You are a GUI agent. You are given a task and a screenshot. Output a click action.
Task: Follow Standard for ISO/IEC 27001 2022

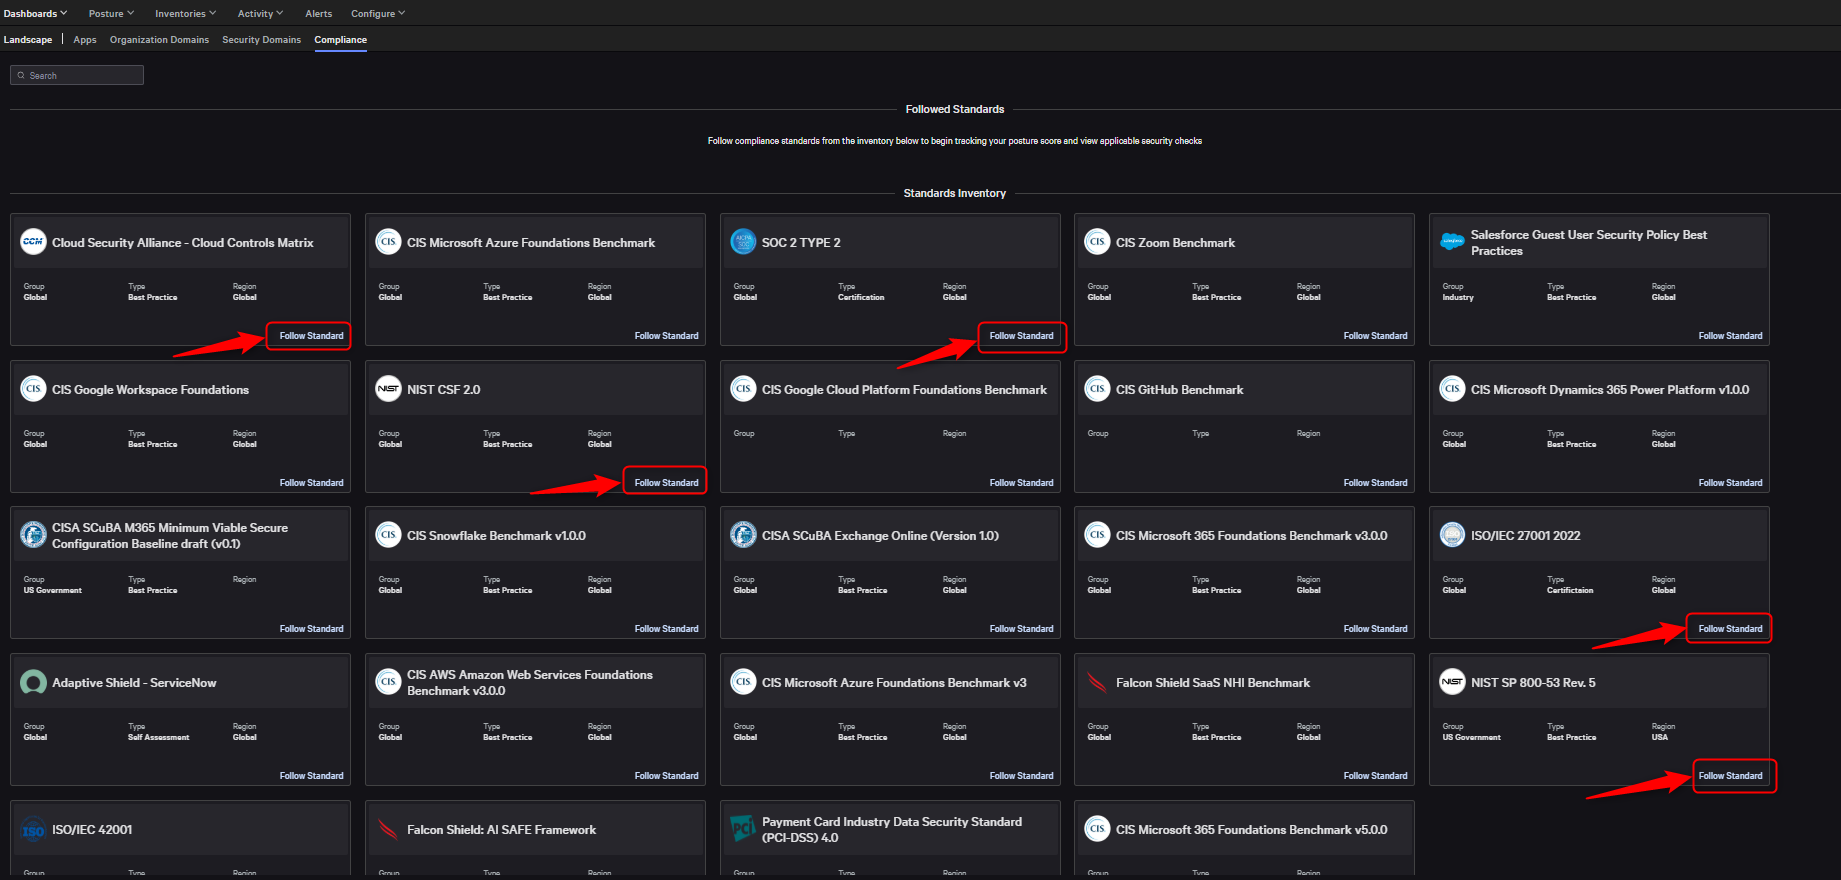(x=1730, y=629)
